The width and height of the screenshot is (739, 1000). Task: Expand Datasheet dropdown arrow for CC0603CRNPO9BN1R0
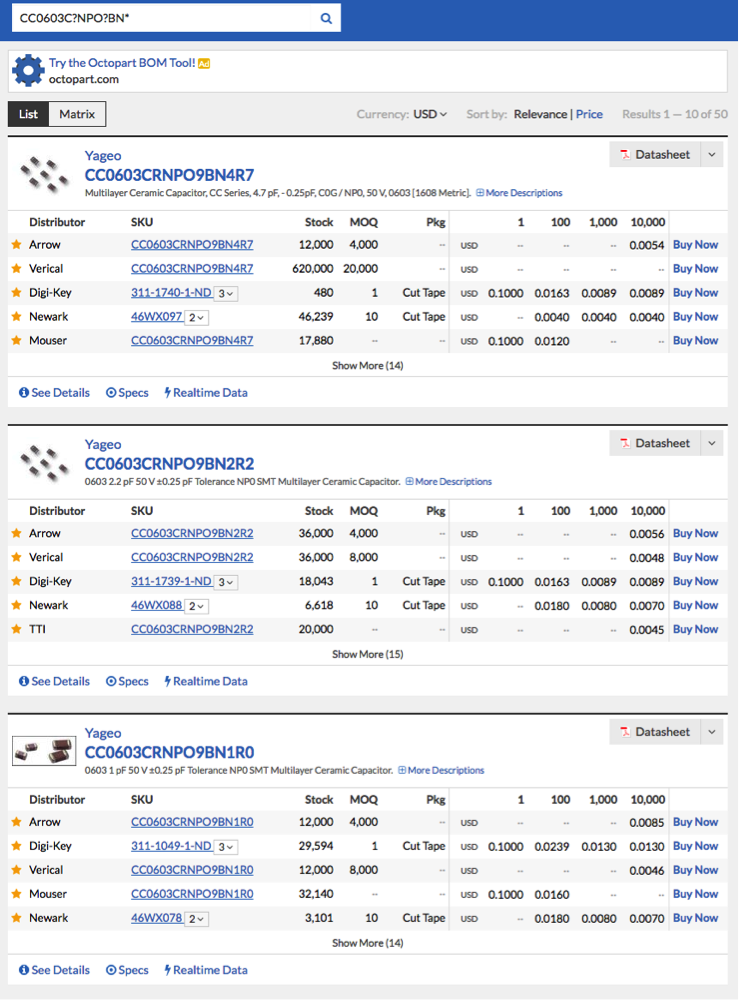(x=712, y=732)
